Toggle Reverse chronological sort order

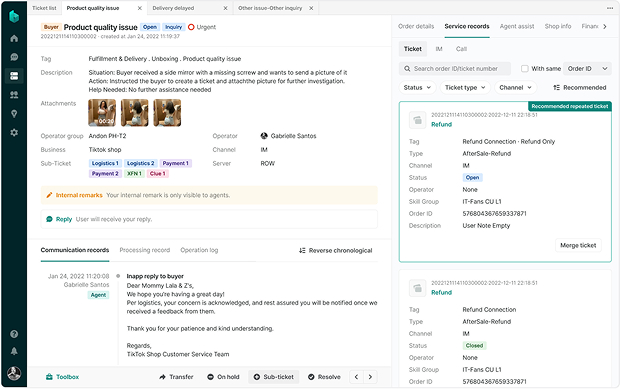click(x=335, y=250)
